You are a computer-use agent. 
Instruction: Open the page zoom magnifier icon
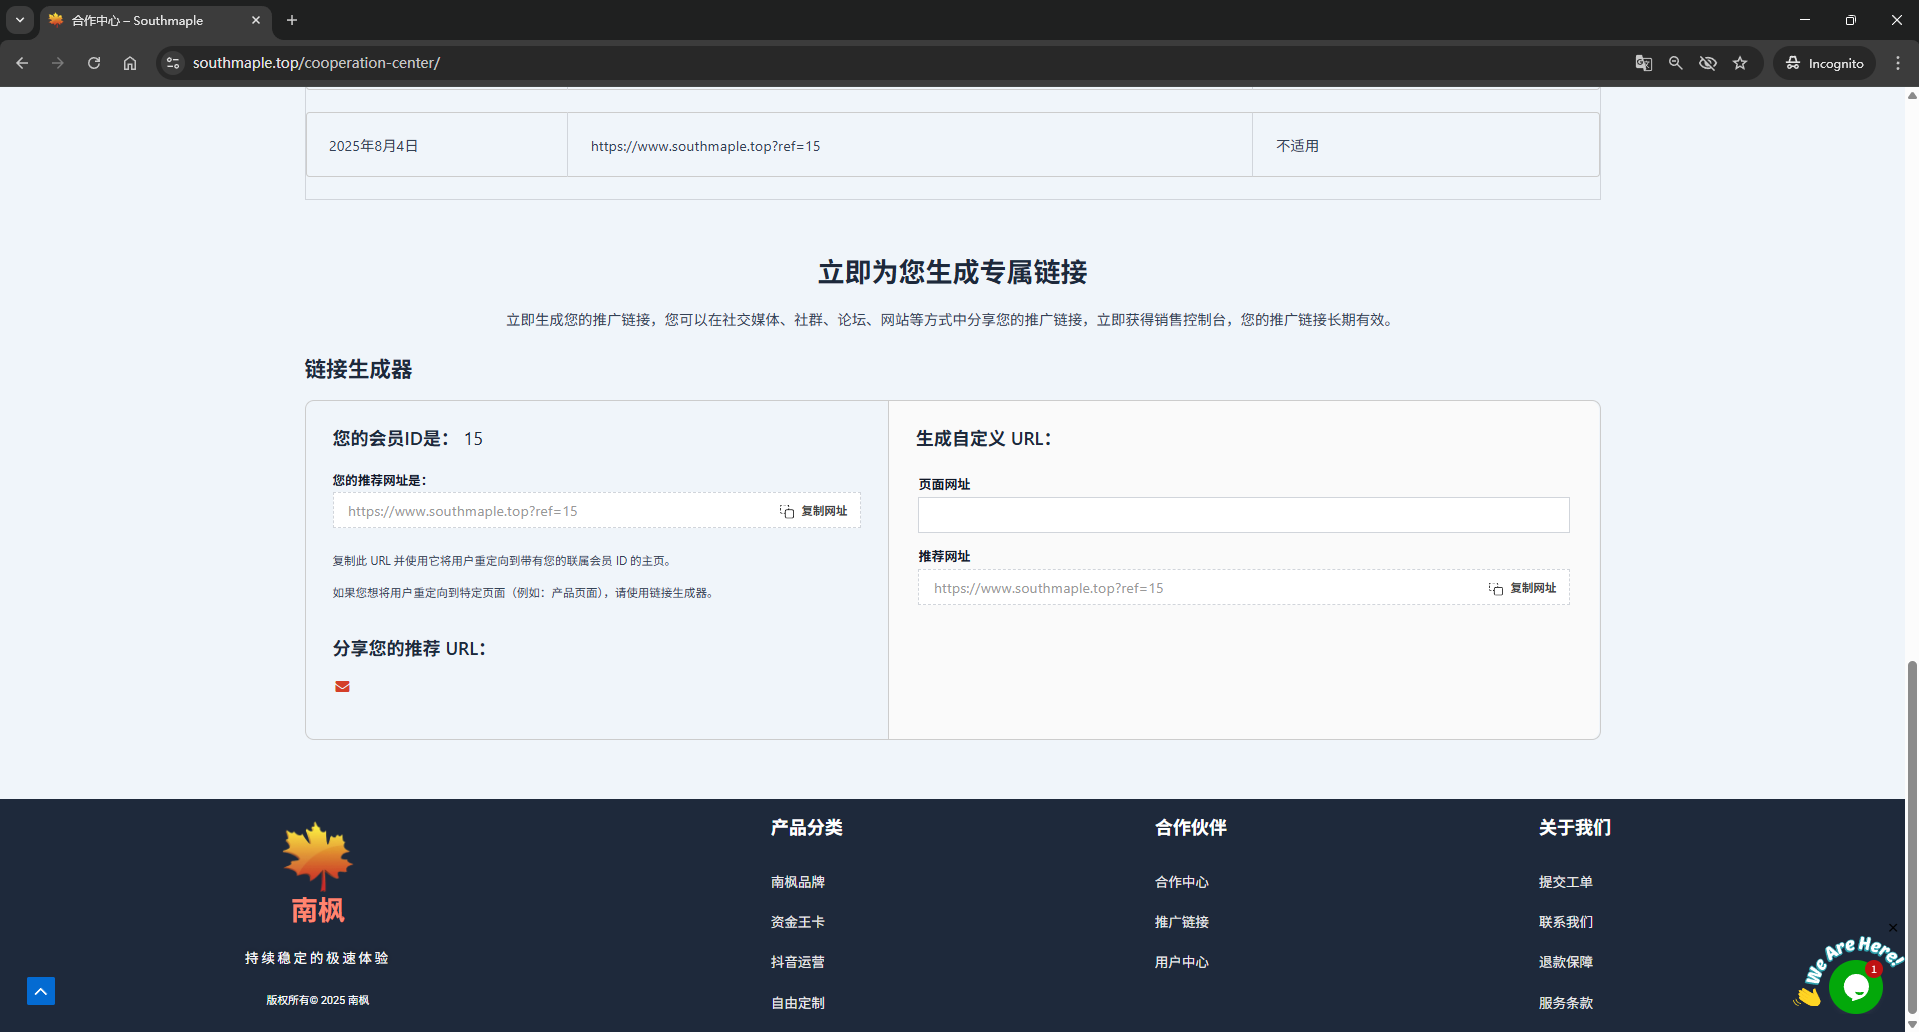[1675, 62]
